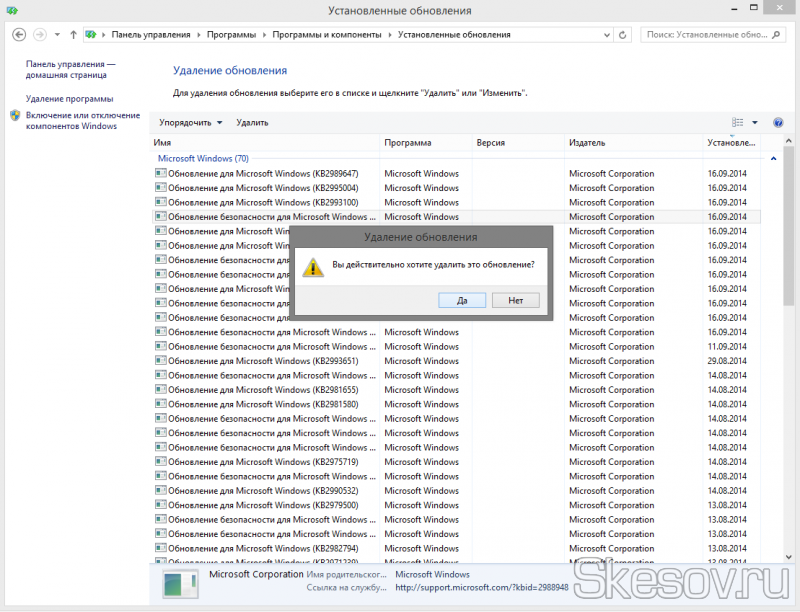
Task: Click the change view icon in the toolbar
Action: click(x=738, y=123)
